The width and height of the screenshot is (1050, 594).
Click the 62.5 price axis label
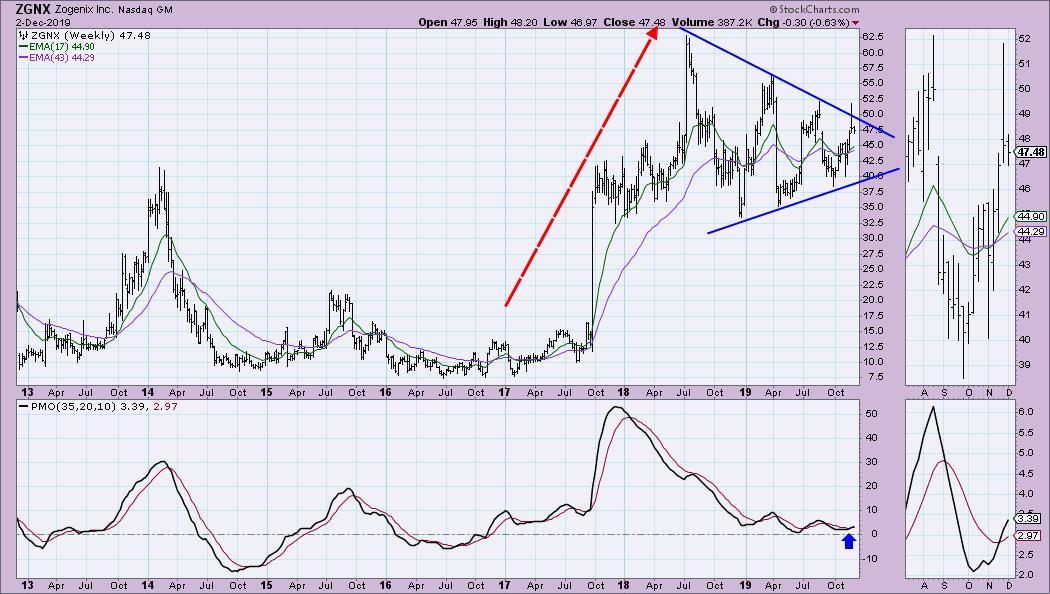pyautogui.click(x=873, y=36)
